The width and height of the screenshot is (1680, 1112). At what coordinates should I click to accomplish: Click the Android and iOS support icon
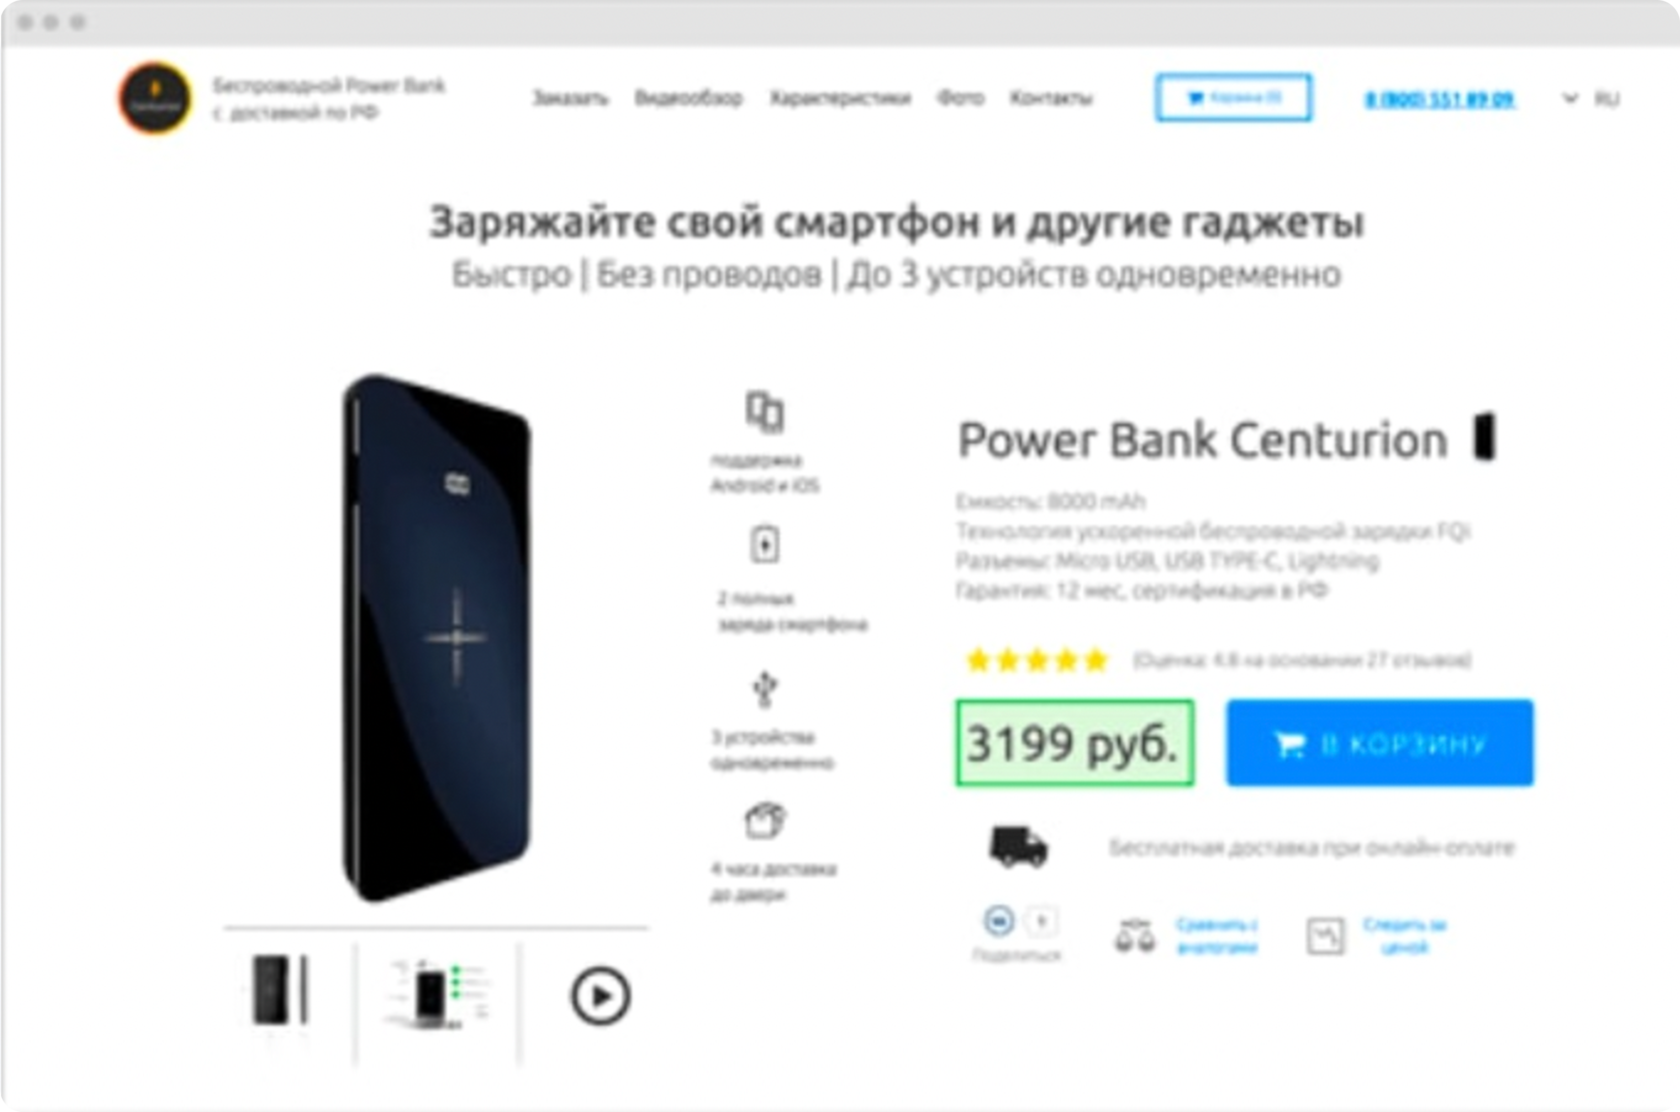point(765,412)
